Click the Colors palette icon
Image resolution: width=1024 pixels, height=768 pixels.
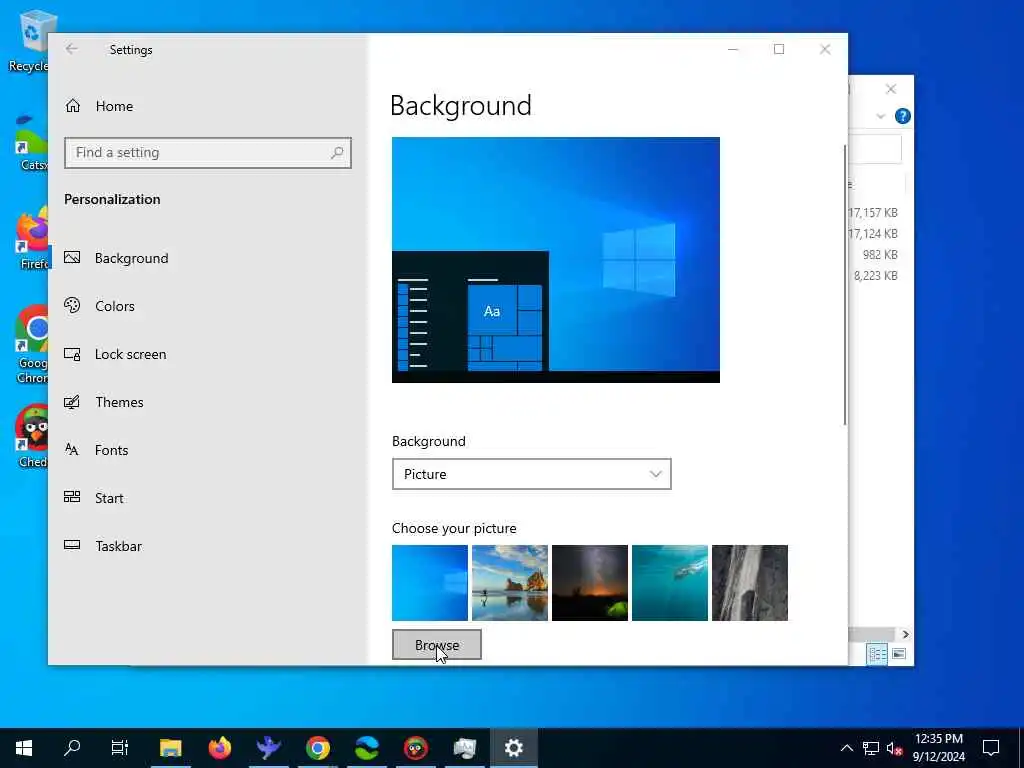click(x=72, y=305)
